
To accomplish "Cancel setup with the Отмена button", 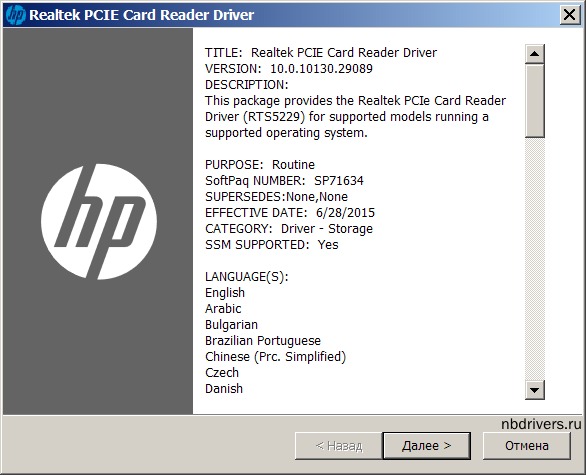I will [x=527, y=446].
